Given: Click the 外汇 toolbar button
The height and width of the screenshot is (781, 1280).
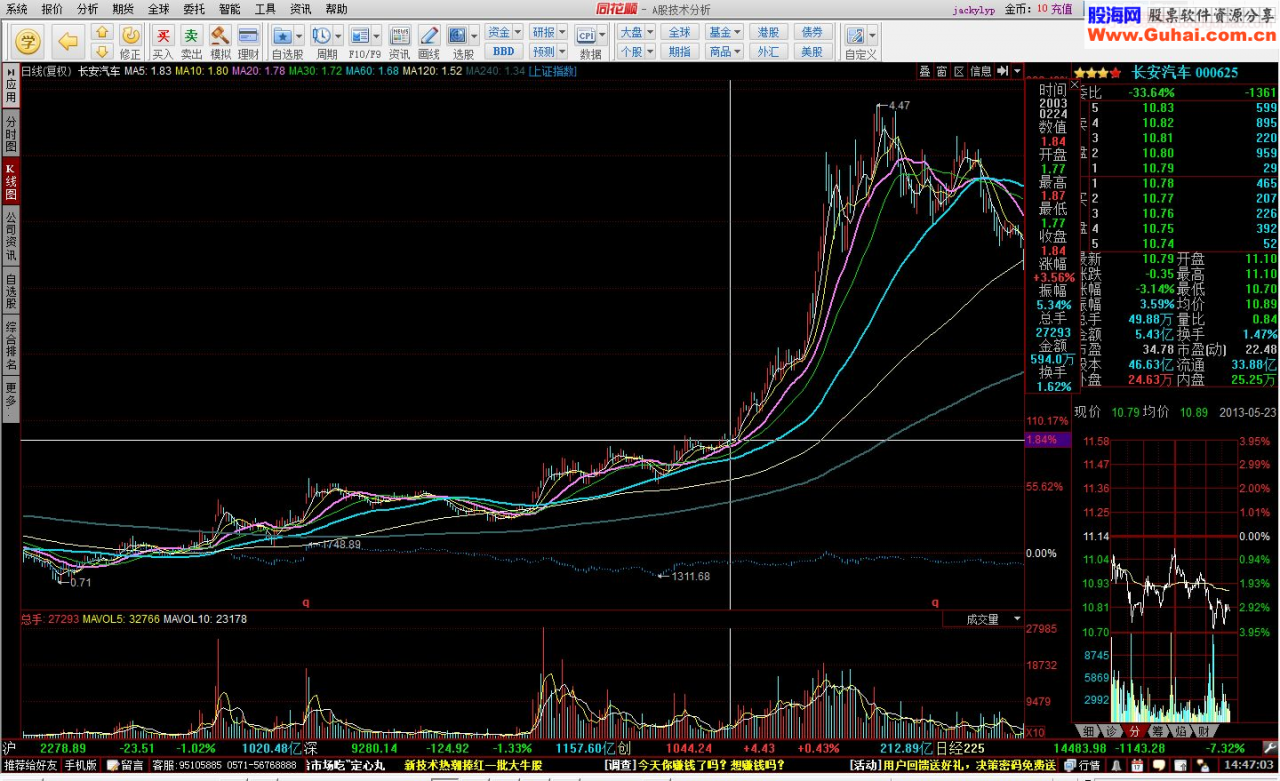Looking at the screenshot, I should 768,51.
